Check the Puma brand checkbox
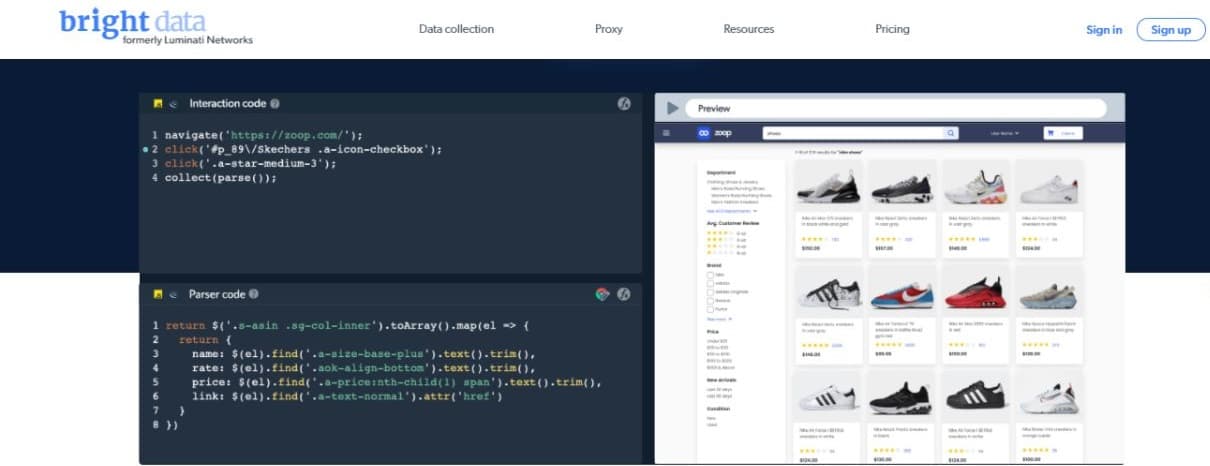The height and width of the screenshot is (466, 1210). click(x=710, y=309)
